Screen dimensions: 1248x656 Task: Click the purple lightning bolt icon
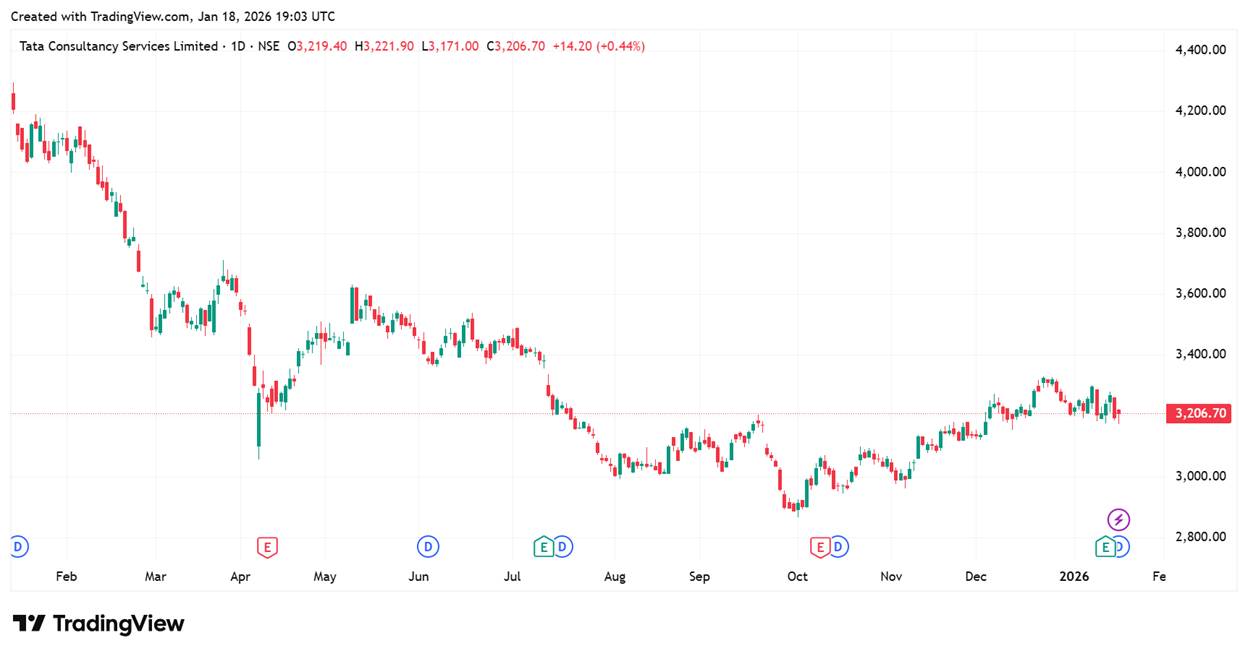[x=1119, y=519]
